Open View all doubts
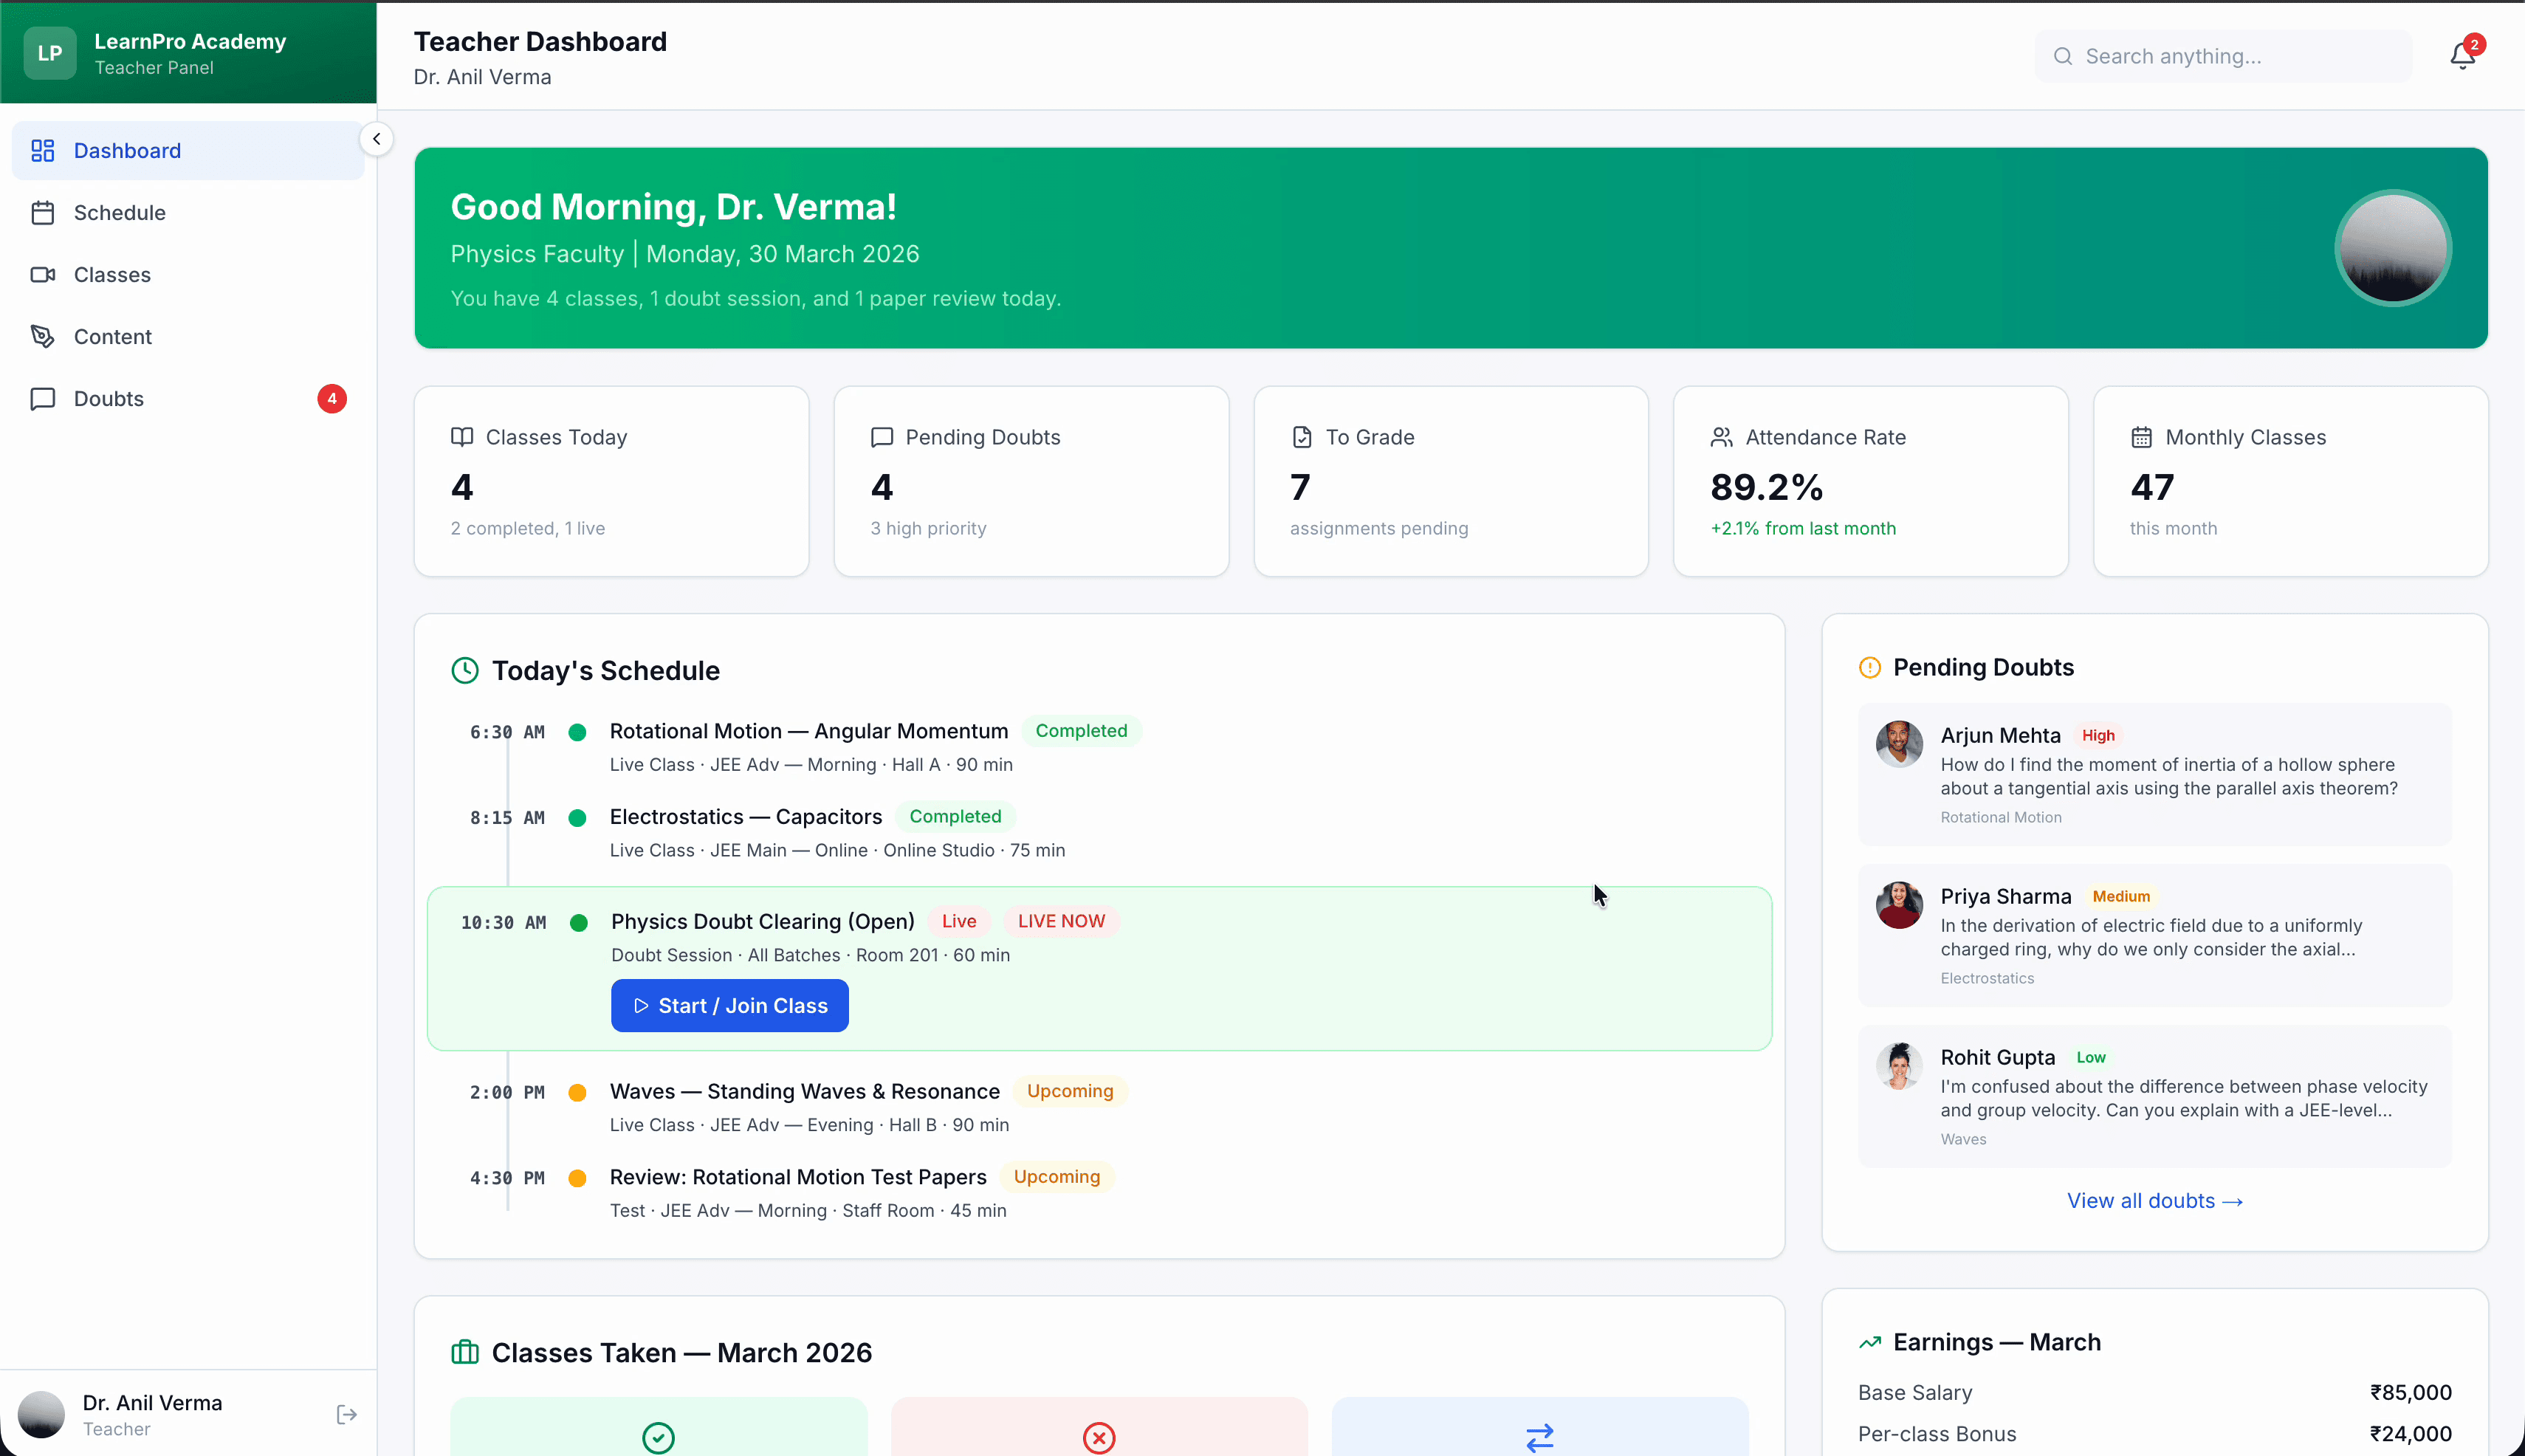The width and height of the screenshot is (2525, 1456). [2153, 1200]
